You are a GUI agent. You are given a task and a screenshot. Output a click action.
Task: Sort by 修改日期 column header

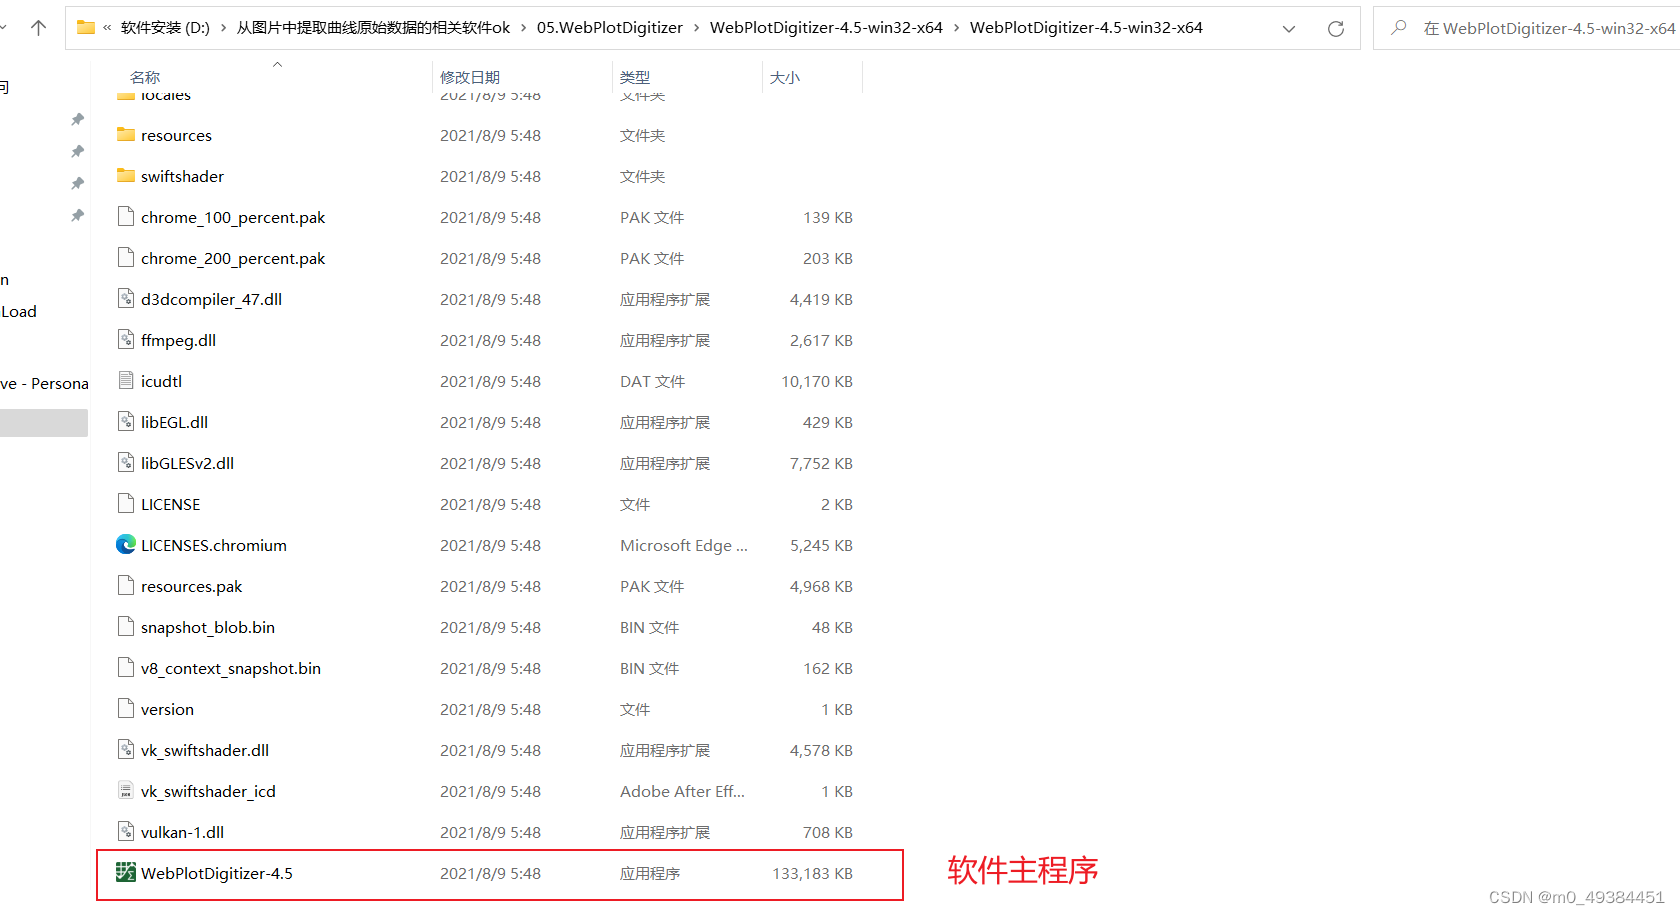pyautogui.click(x=470, y=77)
